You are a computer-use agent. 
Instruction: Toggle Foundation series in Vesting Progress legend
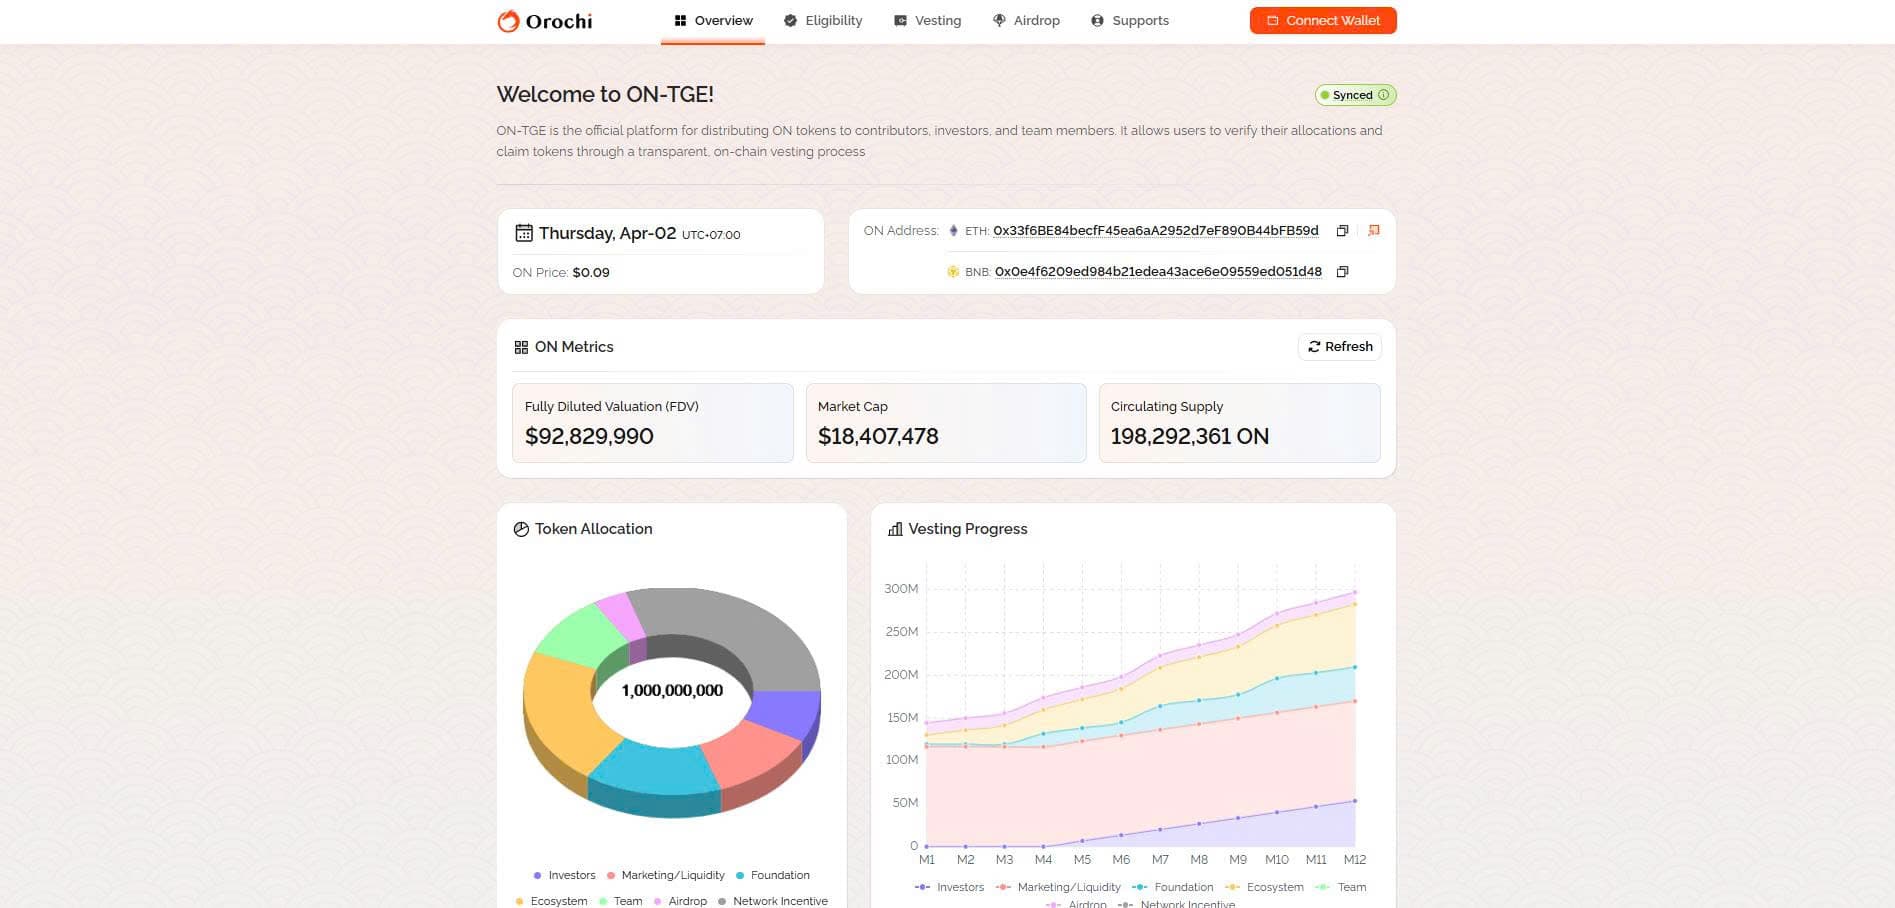(x=1172, y=887)
